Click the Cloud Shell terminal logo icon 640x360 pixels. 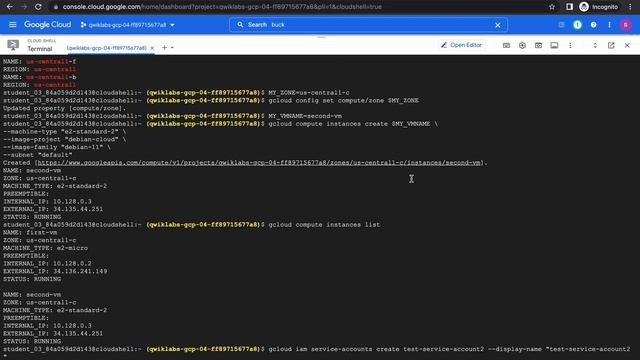pos(13,45)
